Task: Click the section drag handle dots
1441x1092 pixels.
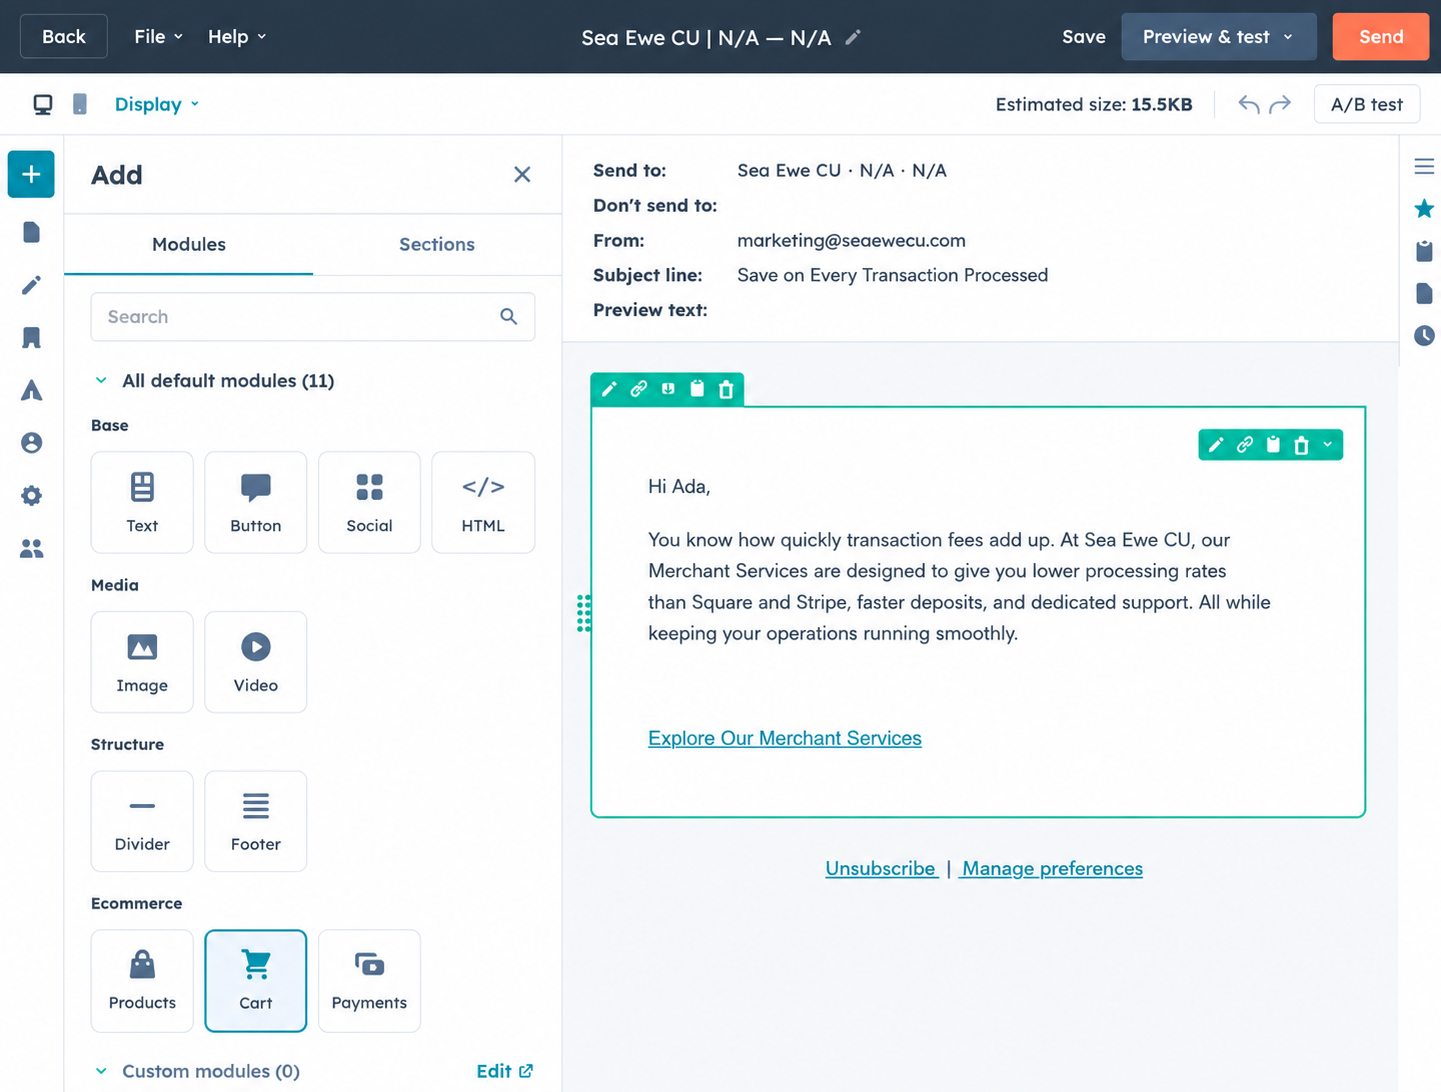Action: pos(584,613)
